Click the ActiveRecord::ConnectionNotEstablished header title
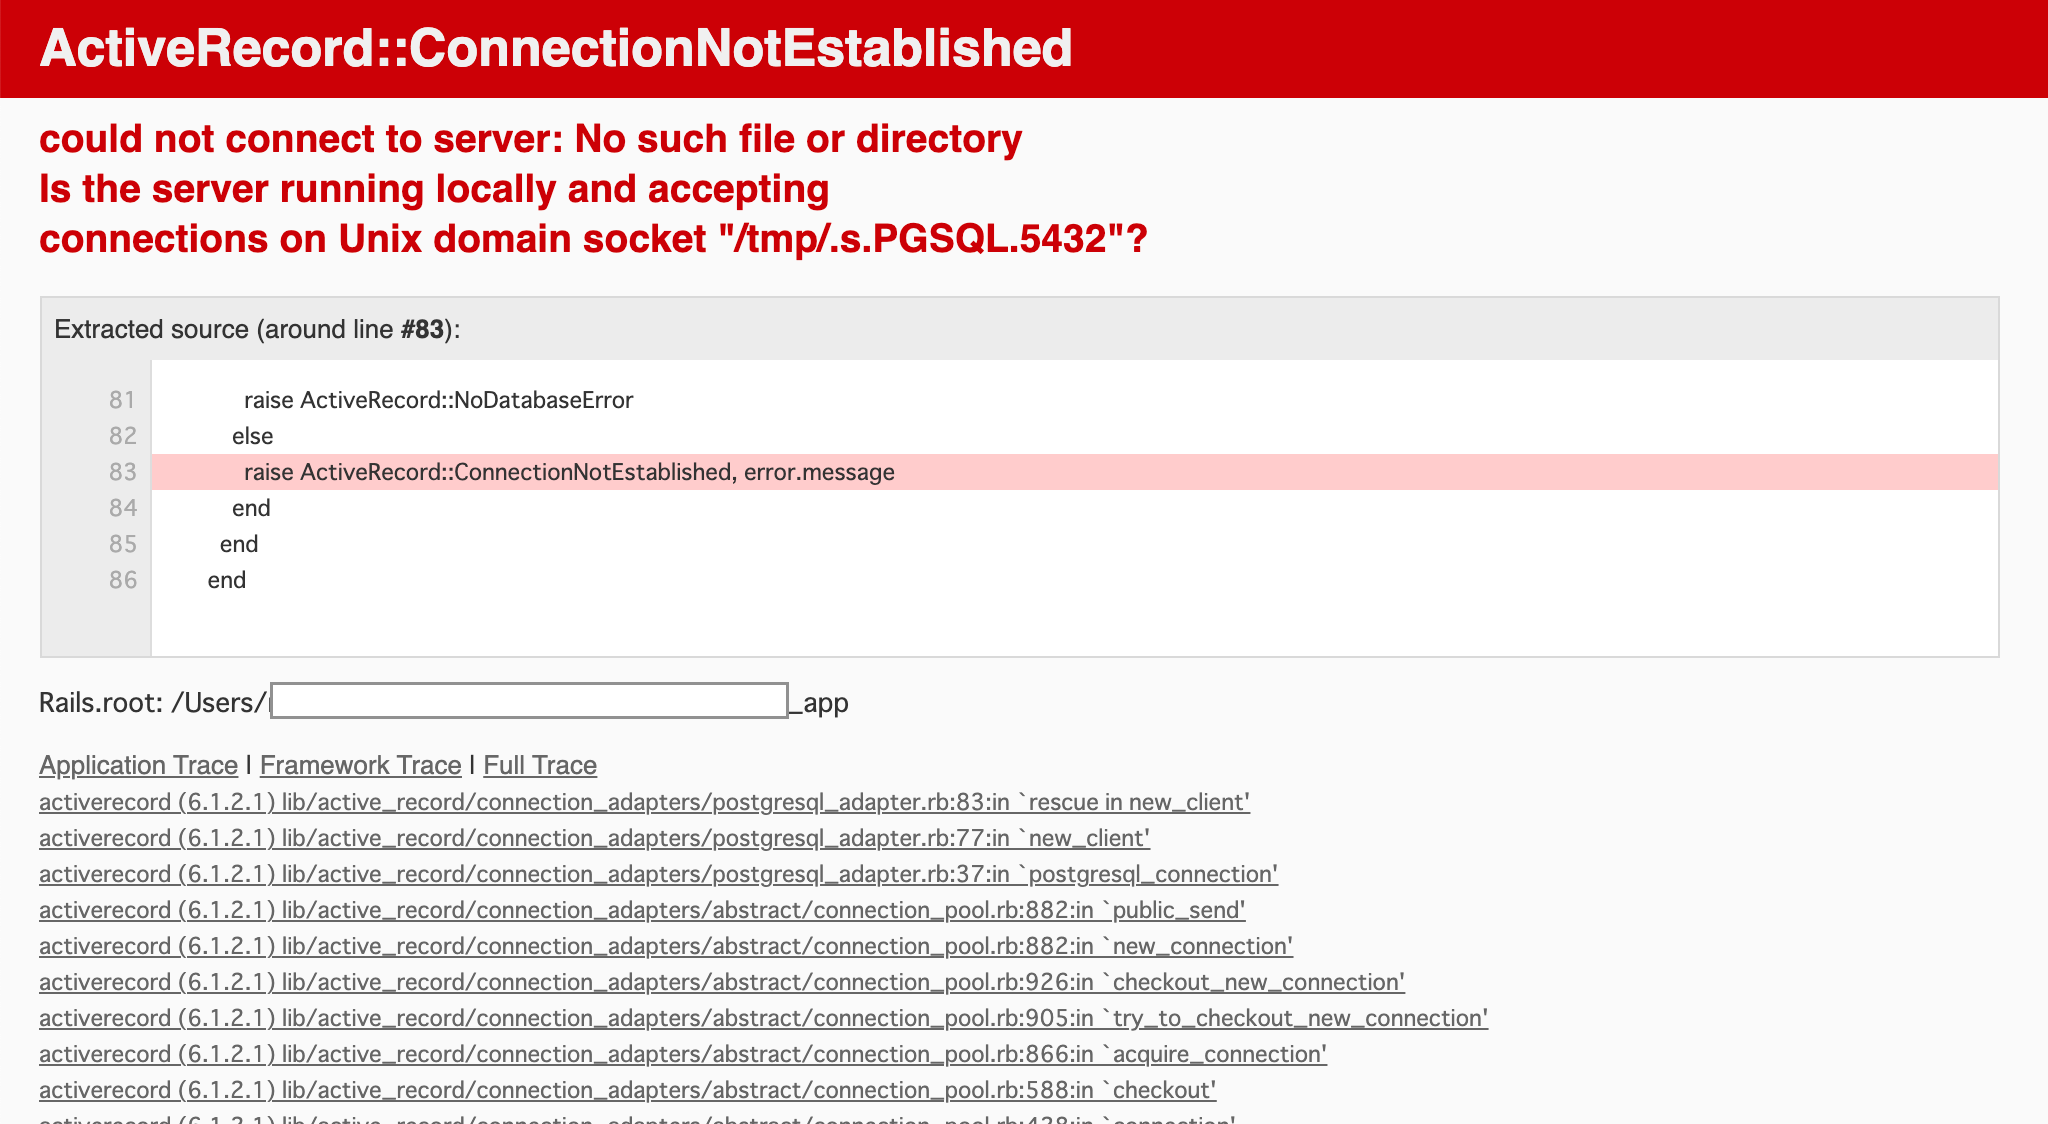This screenshot has height=1124, width=2048. (x=556, y=48)
